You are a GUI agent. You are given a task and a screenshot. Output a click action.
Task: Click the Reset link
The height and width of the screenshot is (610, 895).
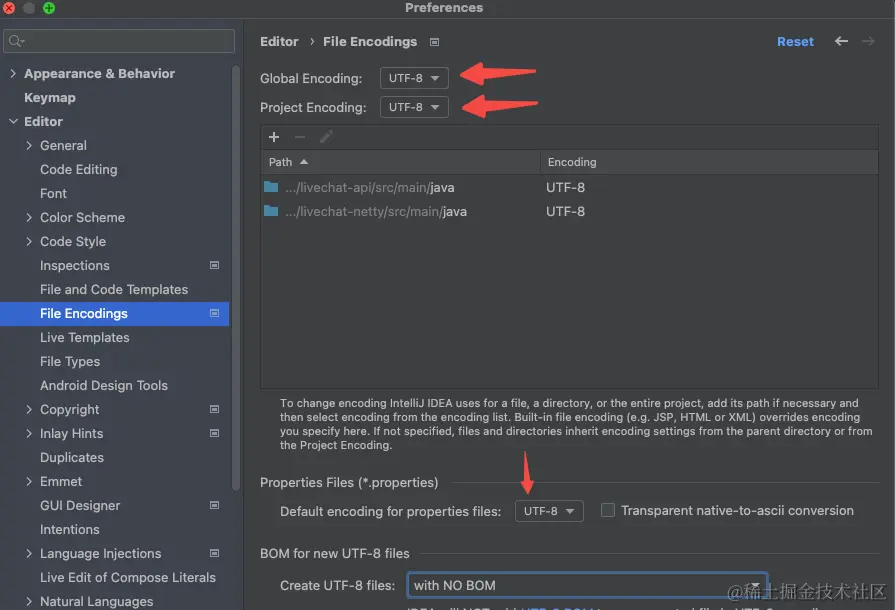click(795, 42)
